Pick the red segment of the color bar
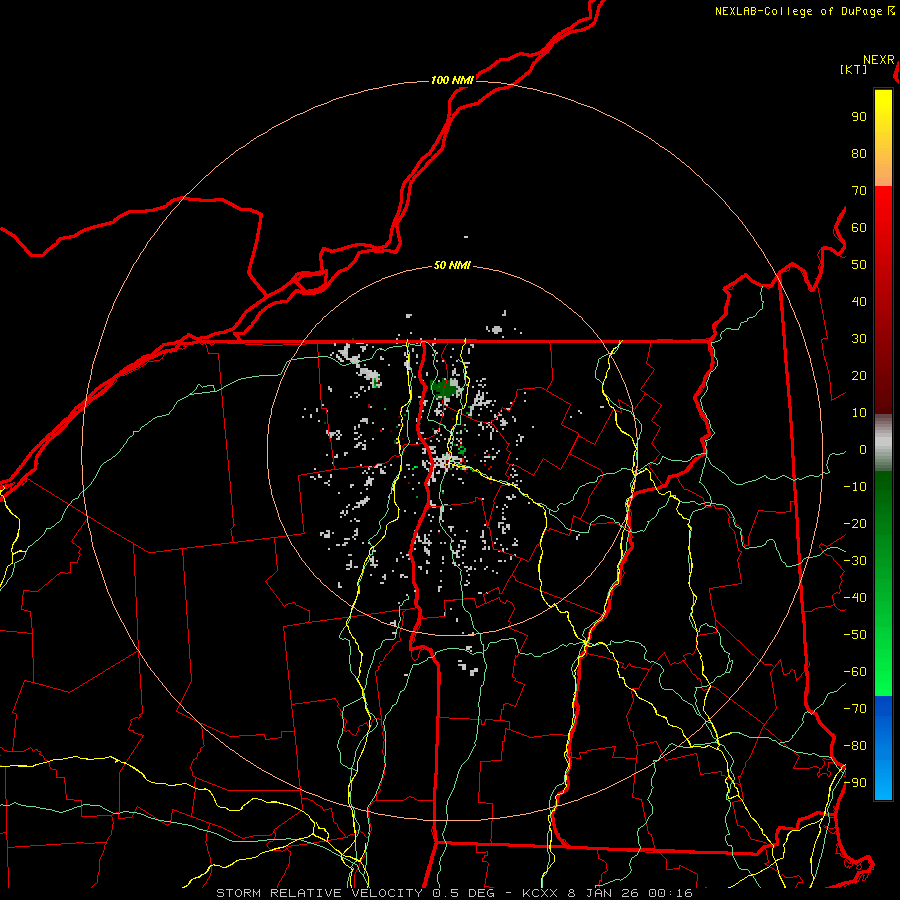 click(883, 300)
